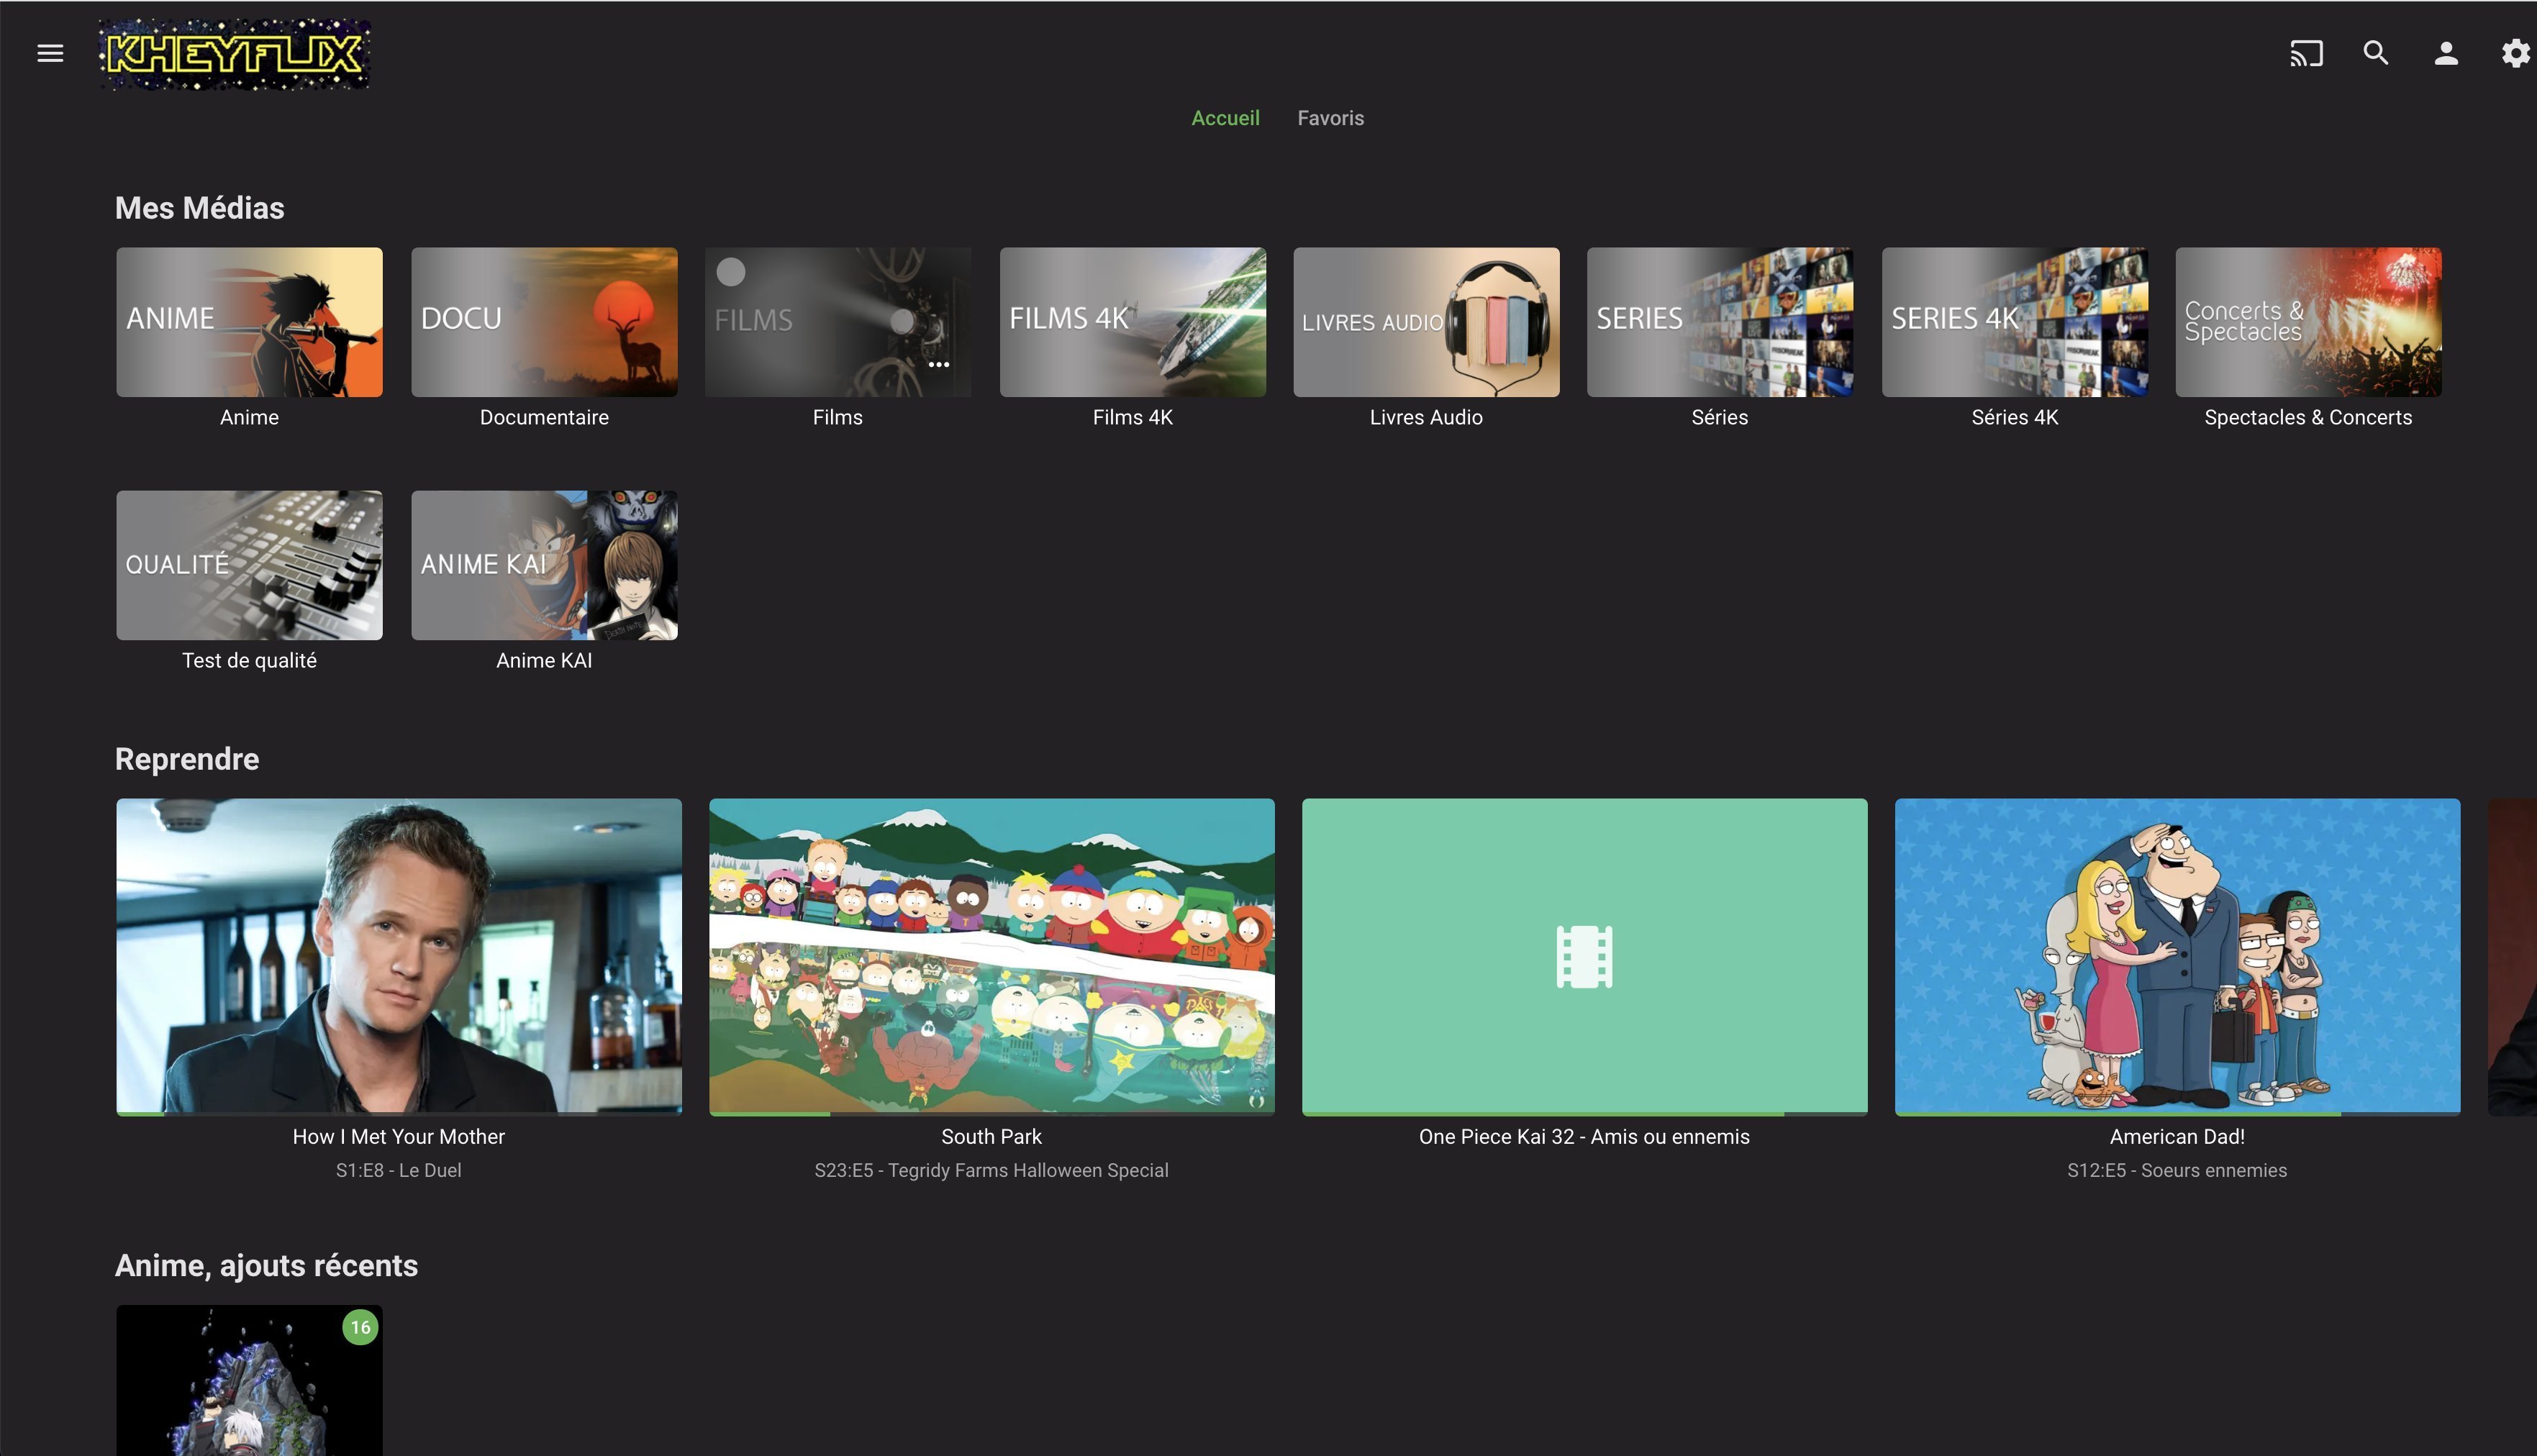2537x1456 pixels.
Task: Open the ANIME KAI library banner
Action: pos(544,565)
